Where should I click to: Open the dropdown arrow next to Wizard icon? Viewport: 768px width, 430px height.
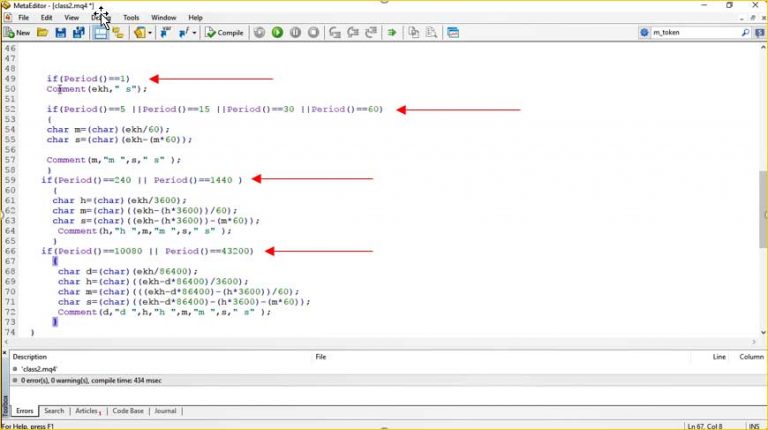pos(149,33)
